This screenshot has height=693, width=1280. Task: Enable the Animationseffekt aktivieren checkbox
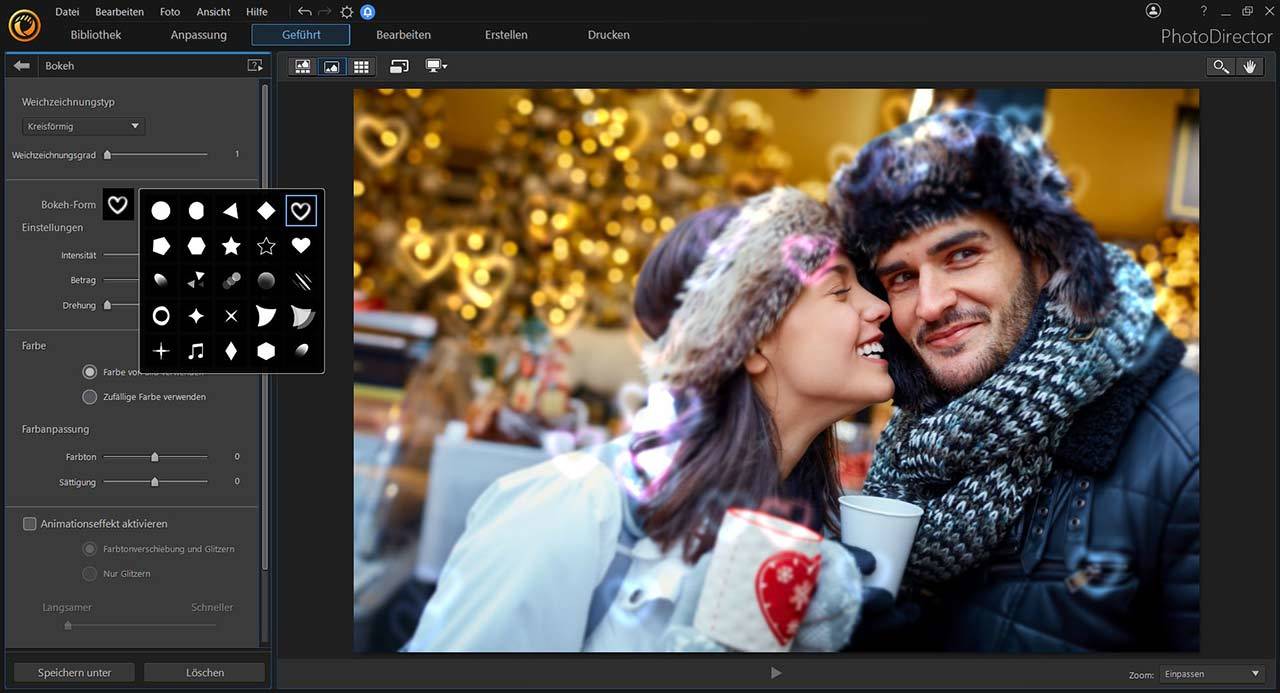[x=30, y=524]
